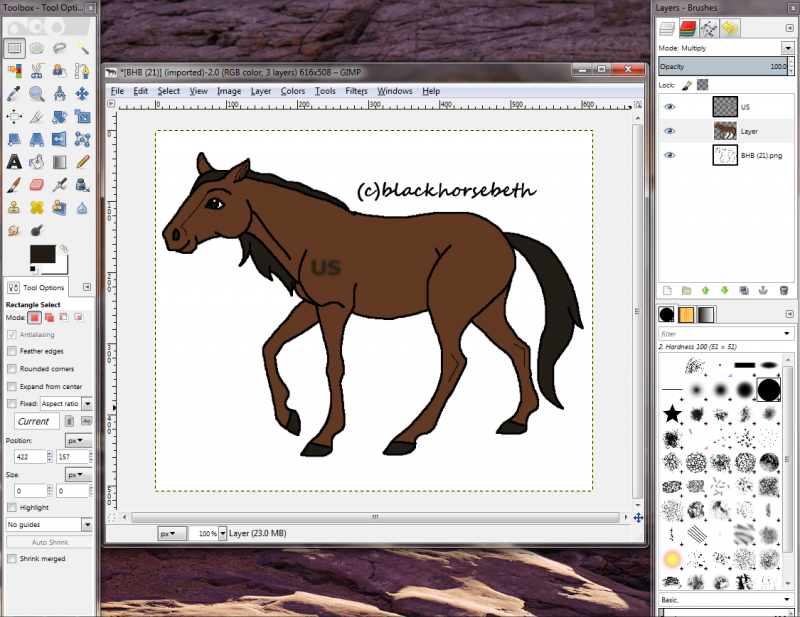The height and width of the screenshot is (617, 800).
Task: Enable the Feather edges checkbox
Action: point(12,351)
